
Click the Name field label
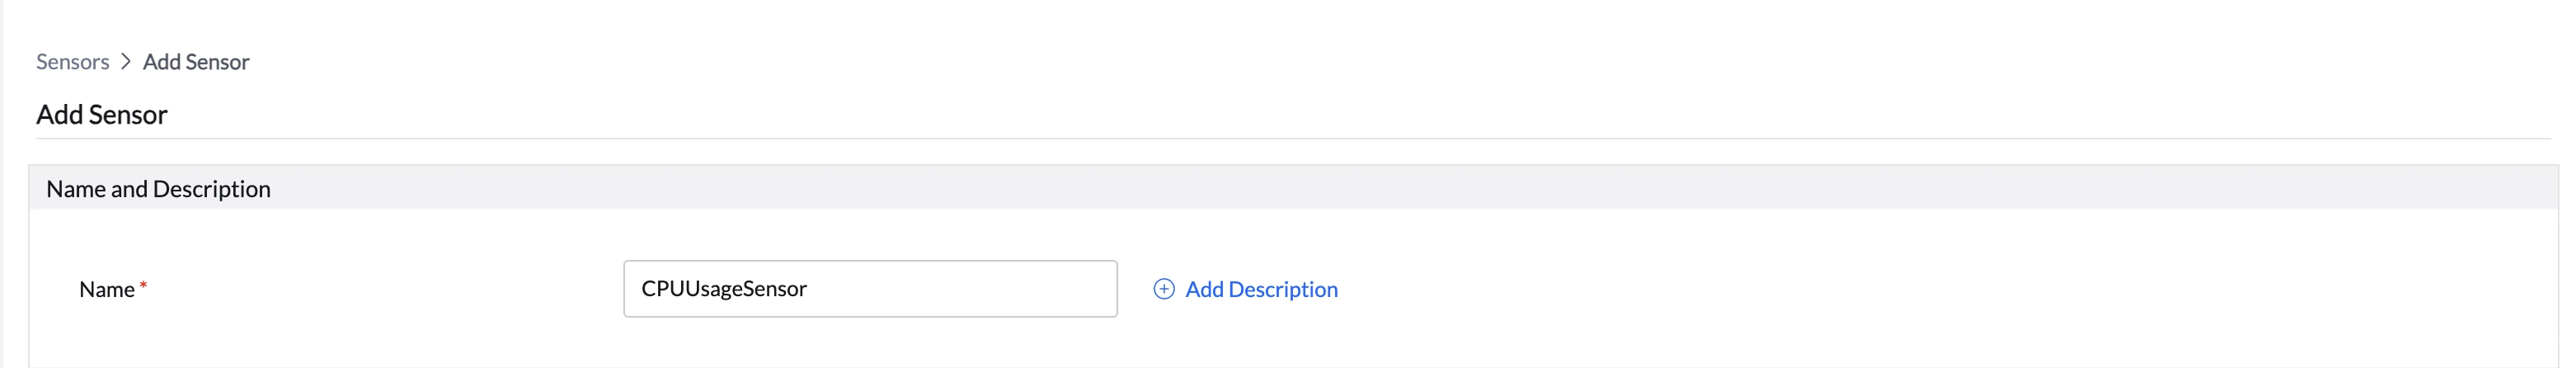pos(106,290)
